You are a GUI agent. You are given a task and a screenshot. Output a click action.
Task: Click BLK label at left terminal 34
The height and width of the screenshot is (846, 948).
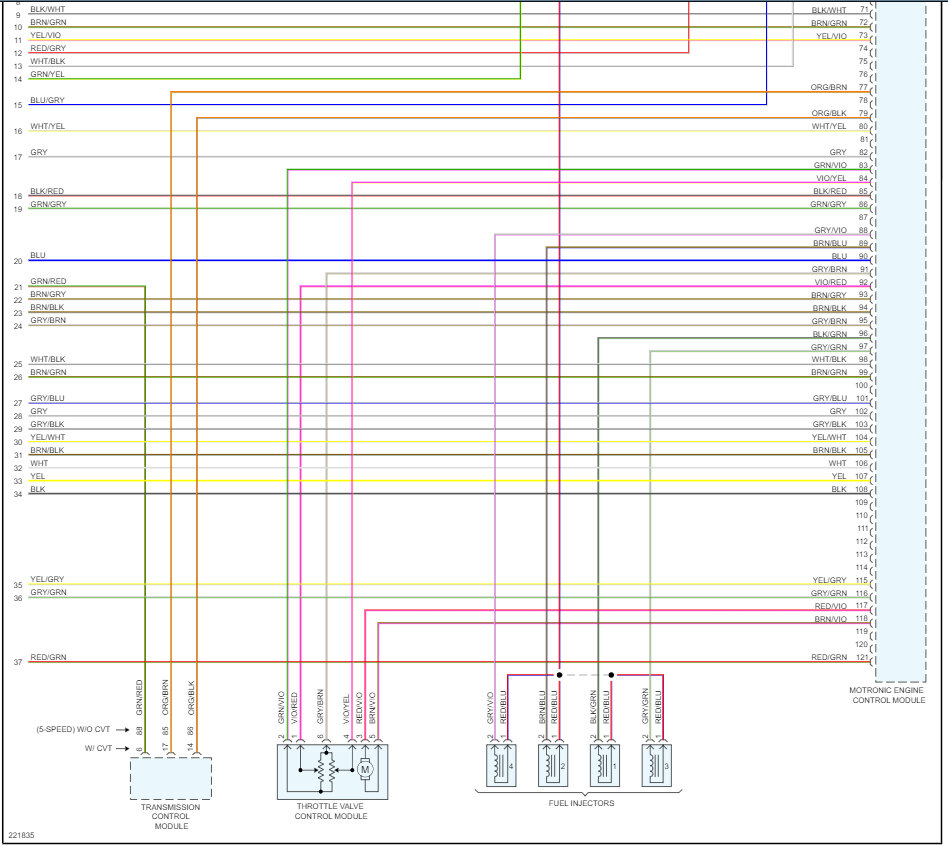(x=37, y=489)
